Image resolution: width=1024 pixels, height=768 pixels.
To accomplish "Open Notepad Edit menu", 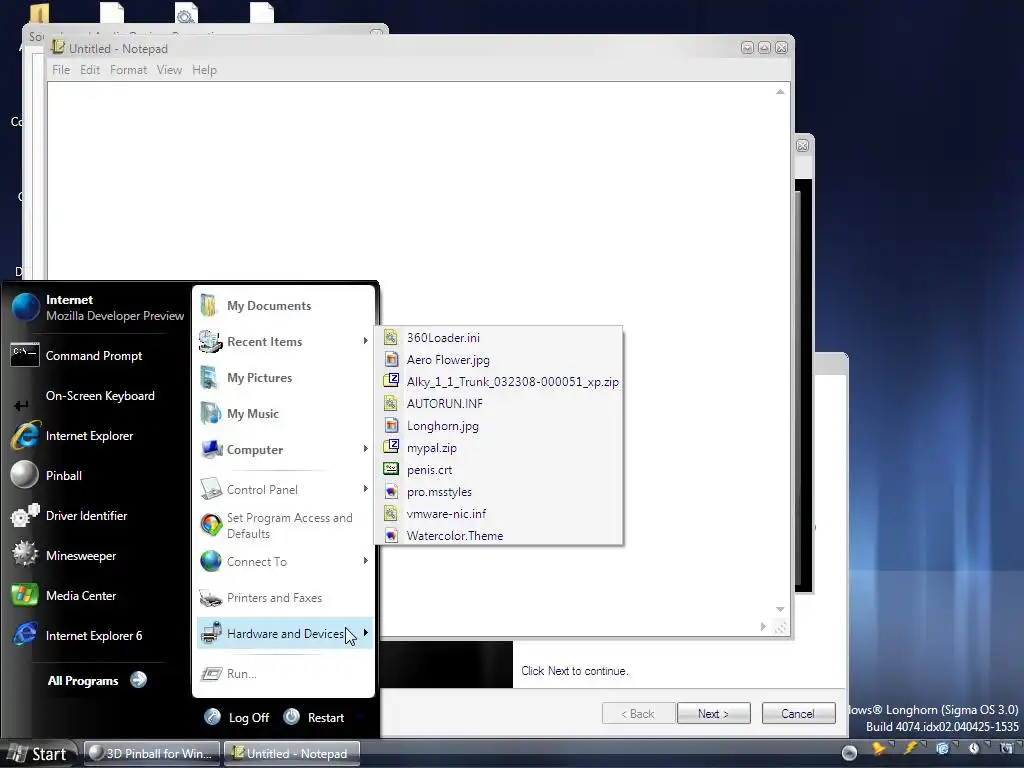I will 90,70.
